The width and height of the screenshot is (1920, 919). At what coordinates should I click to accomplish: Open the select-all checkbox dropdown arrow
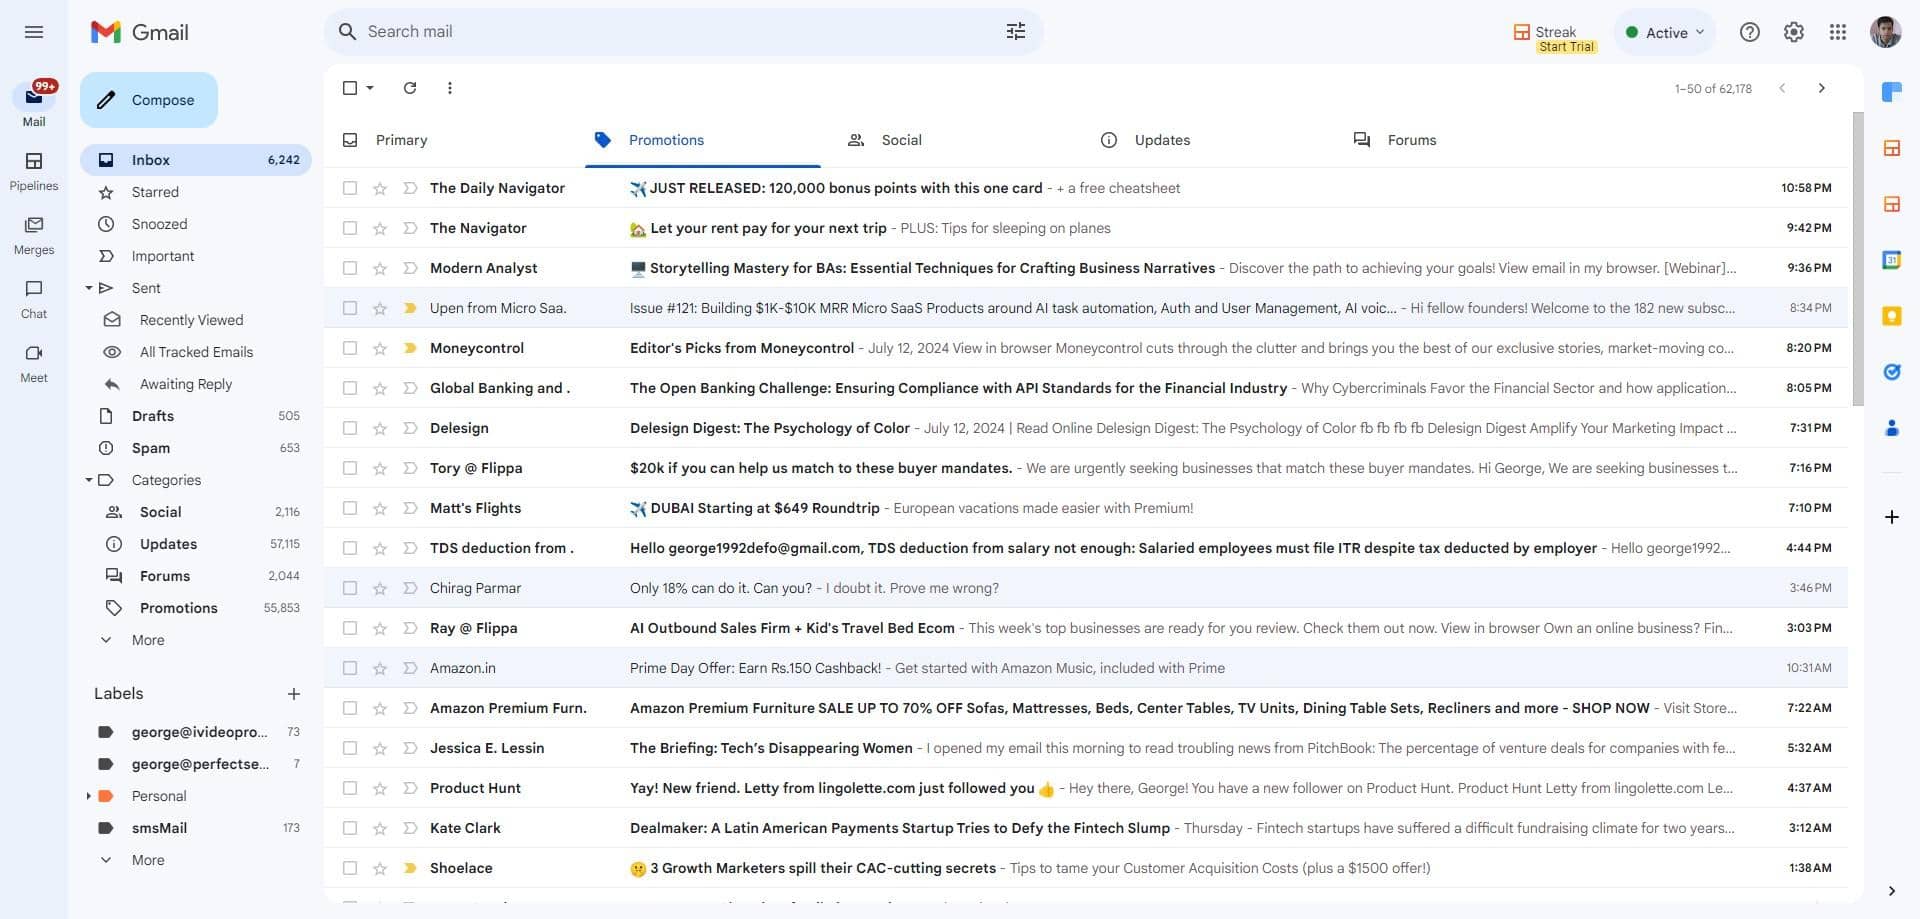(x=370, y=88)
